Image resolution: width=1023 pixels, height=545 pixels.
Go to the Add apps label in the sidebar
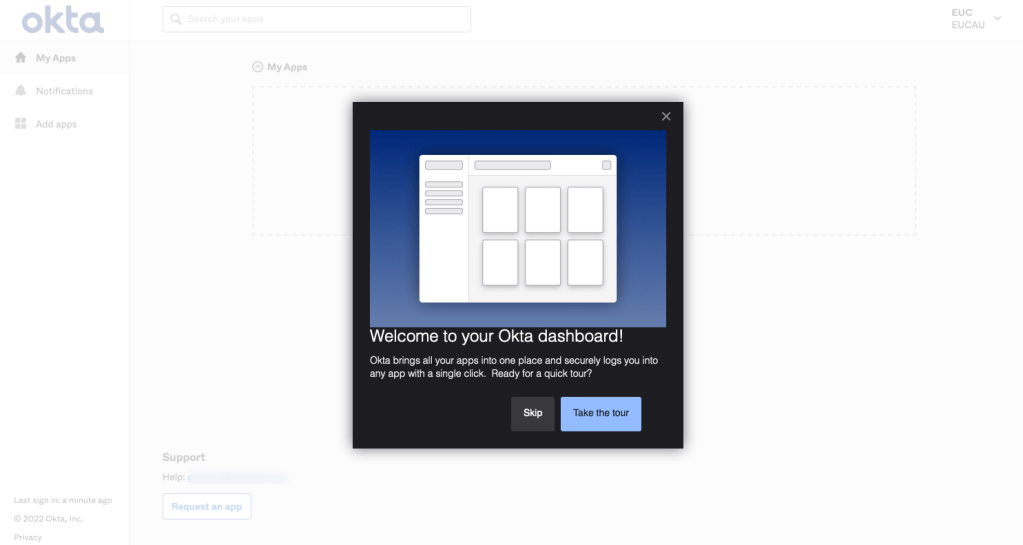[56, 124]
